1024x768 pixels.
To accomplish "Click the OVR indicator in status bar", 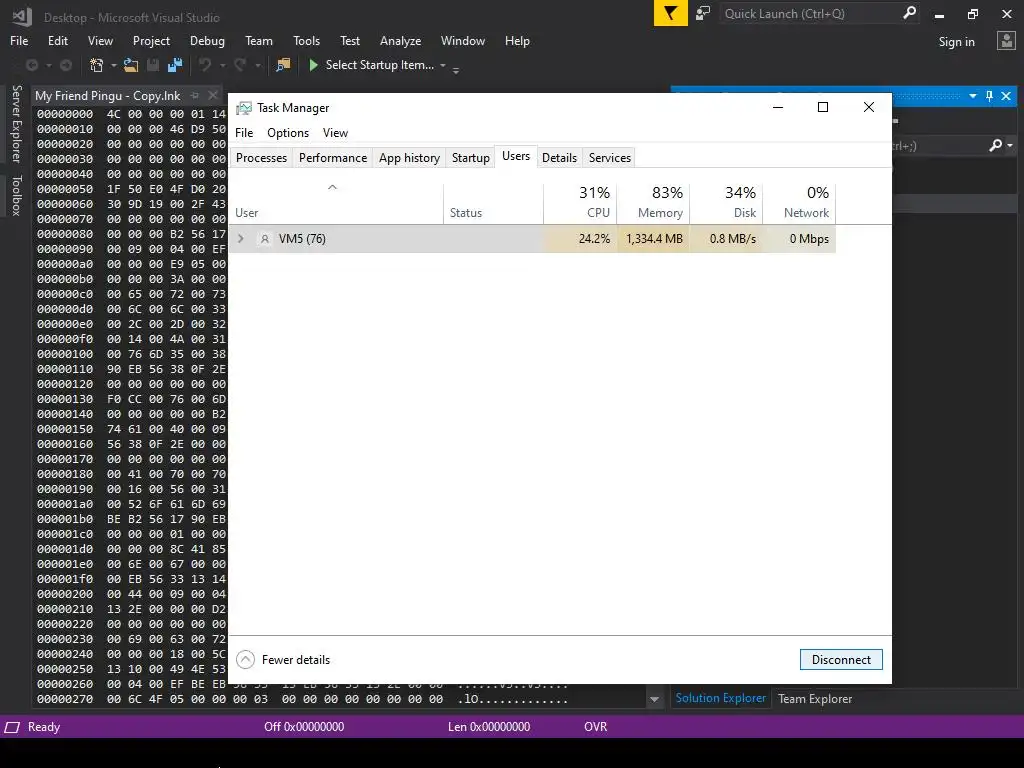I will 596,727.
